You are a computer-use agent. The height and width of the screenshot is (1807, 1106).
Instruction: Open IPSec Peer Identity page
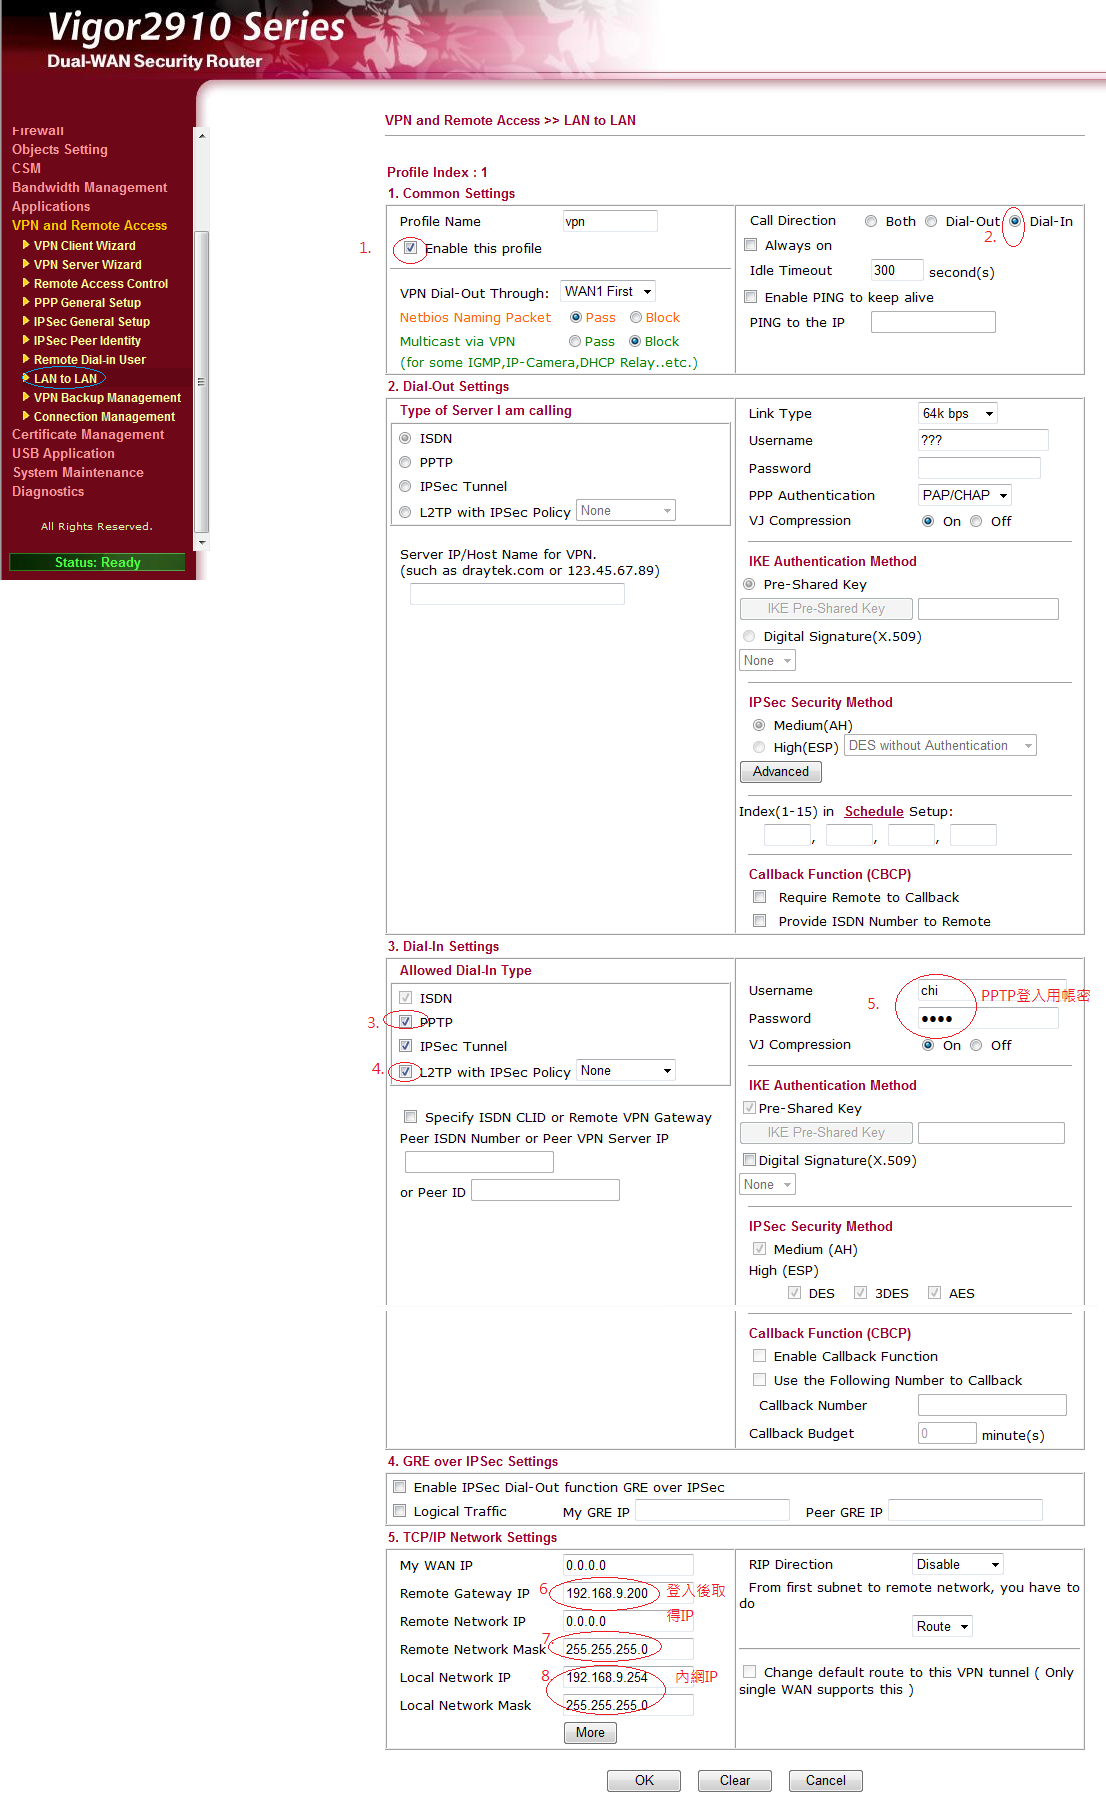(x=87, y=341)
